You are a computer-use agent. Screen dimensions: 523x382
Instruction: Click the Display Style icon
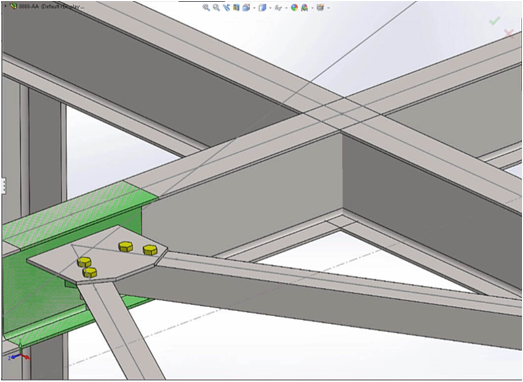pyautogui.click(x=262, y=7)
